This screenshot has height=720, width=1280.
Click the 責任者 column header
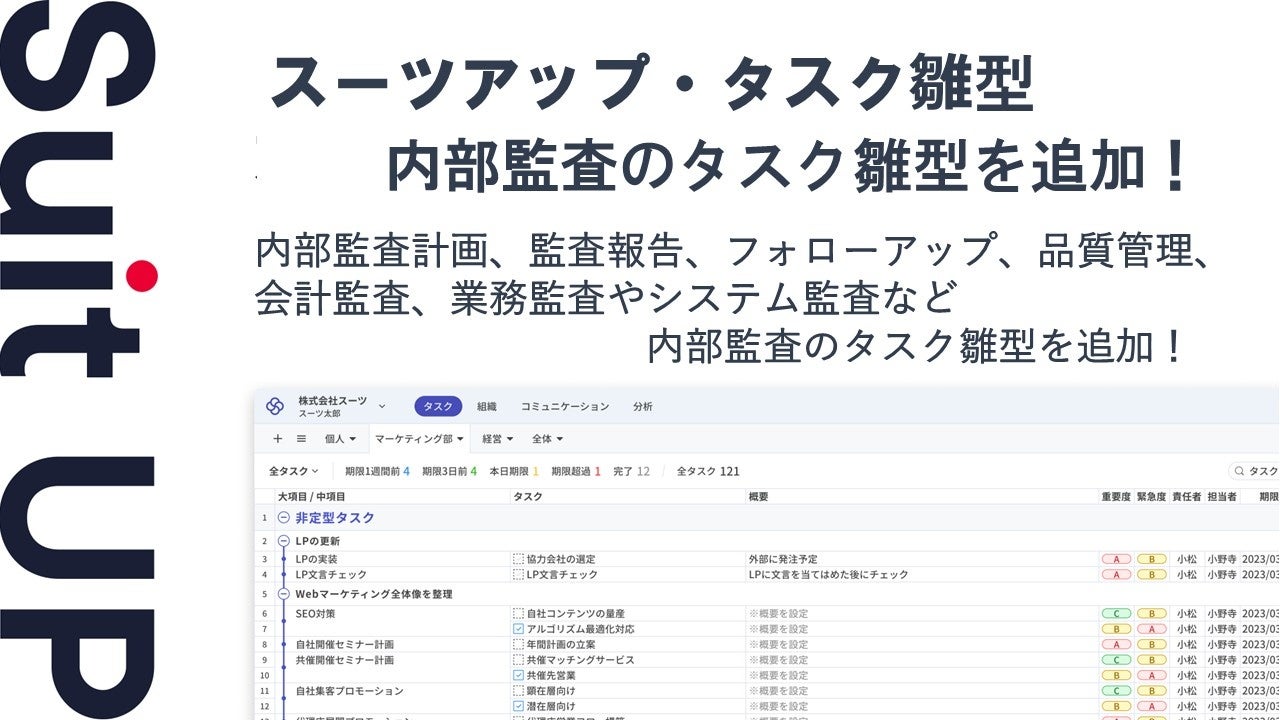click(x=1187, y=497)
